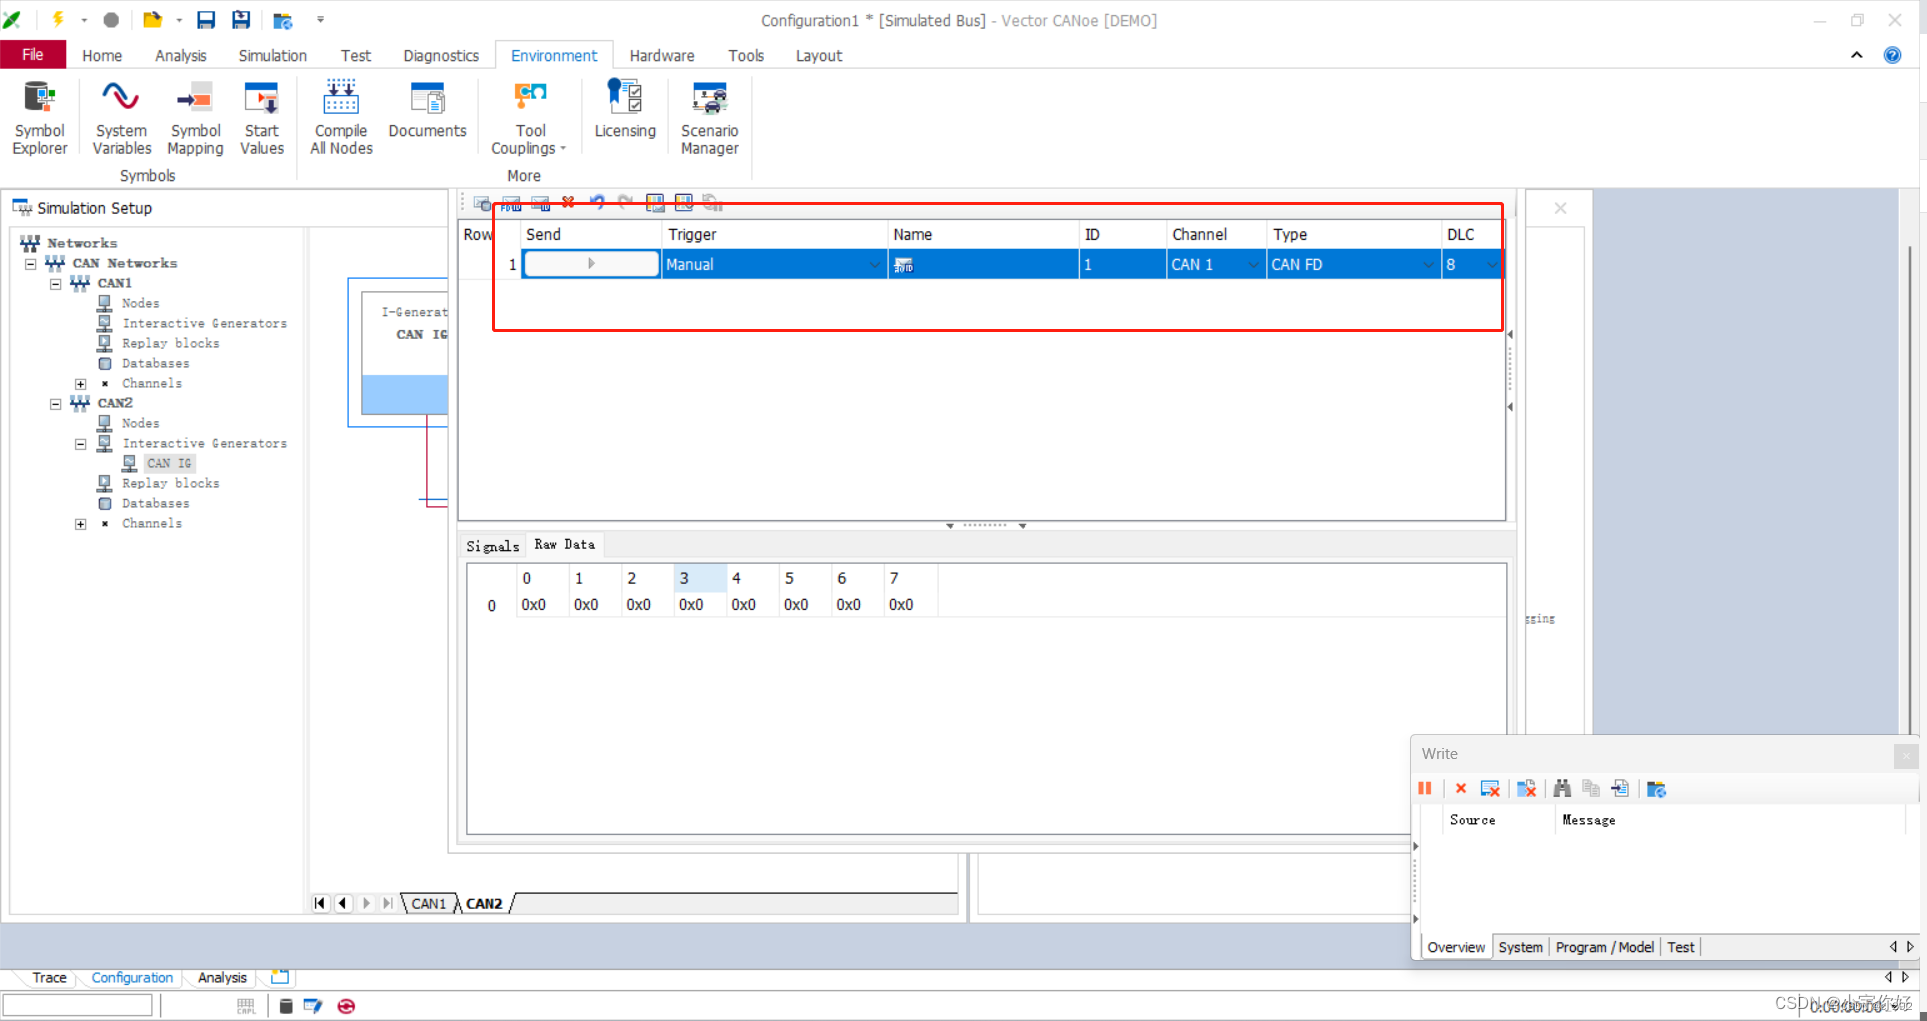This screenshot has width=1927, height=1021.
Task: Delete the selected Write window entry
Action: (x=1461, y=789)
